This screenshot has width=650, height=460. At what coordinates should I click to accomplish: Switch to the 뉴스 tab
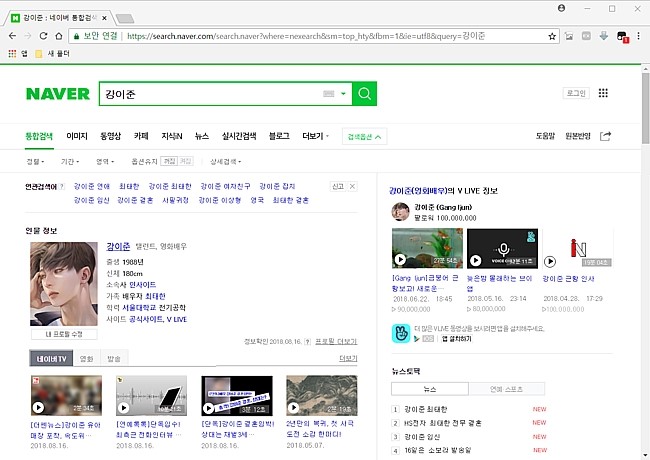pyautogui.click(x=202, y=136)
